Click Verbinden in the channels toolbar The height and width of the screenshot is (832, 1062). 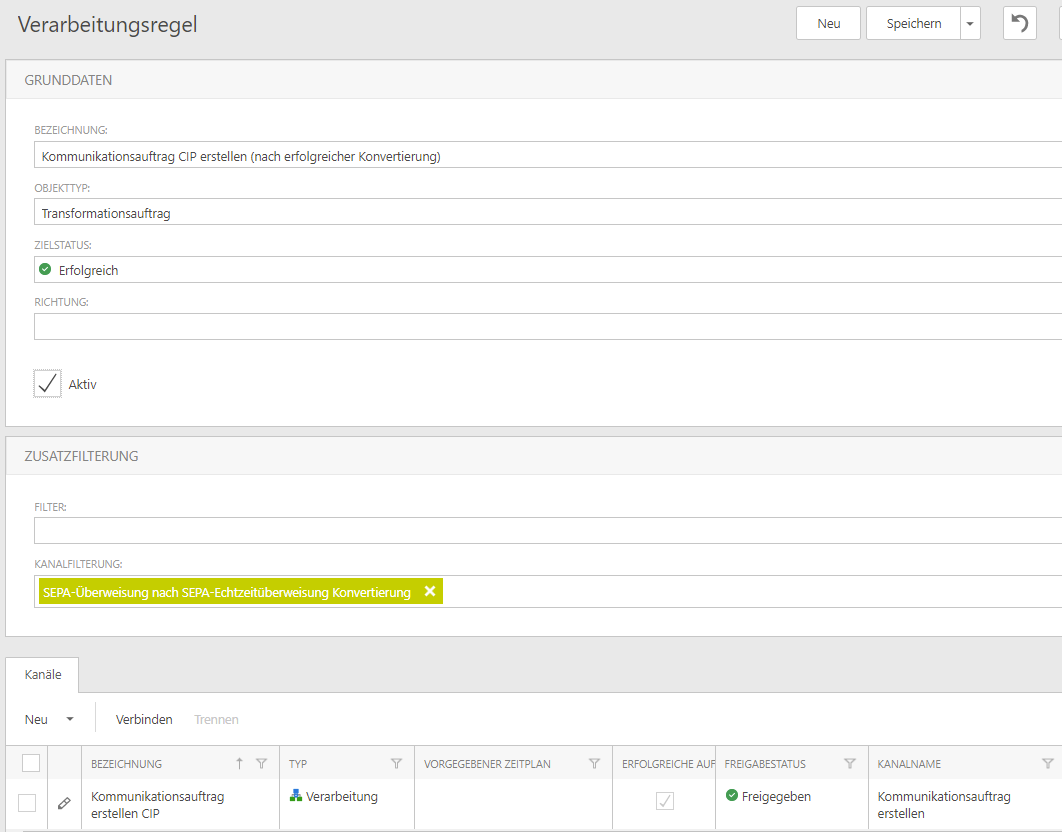144,719
